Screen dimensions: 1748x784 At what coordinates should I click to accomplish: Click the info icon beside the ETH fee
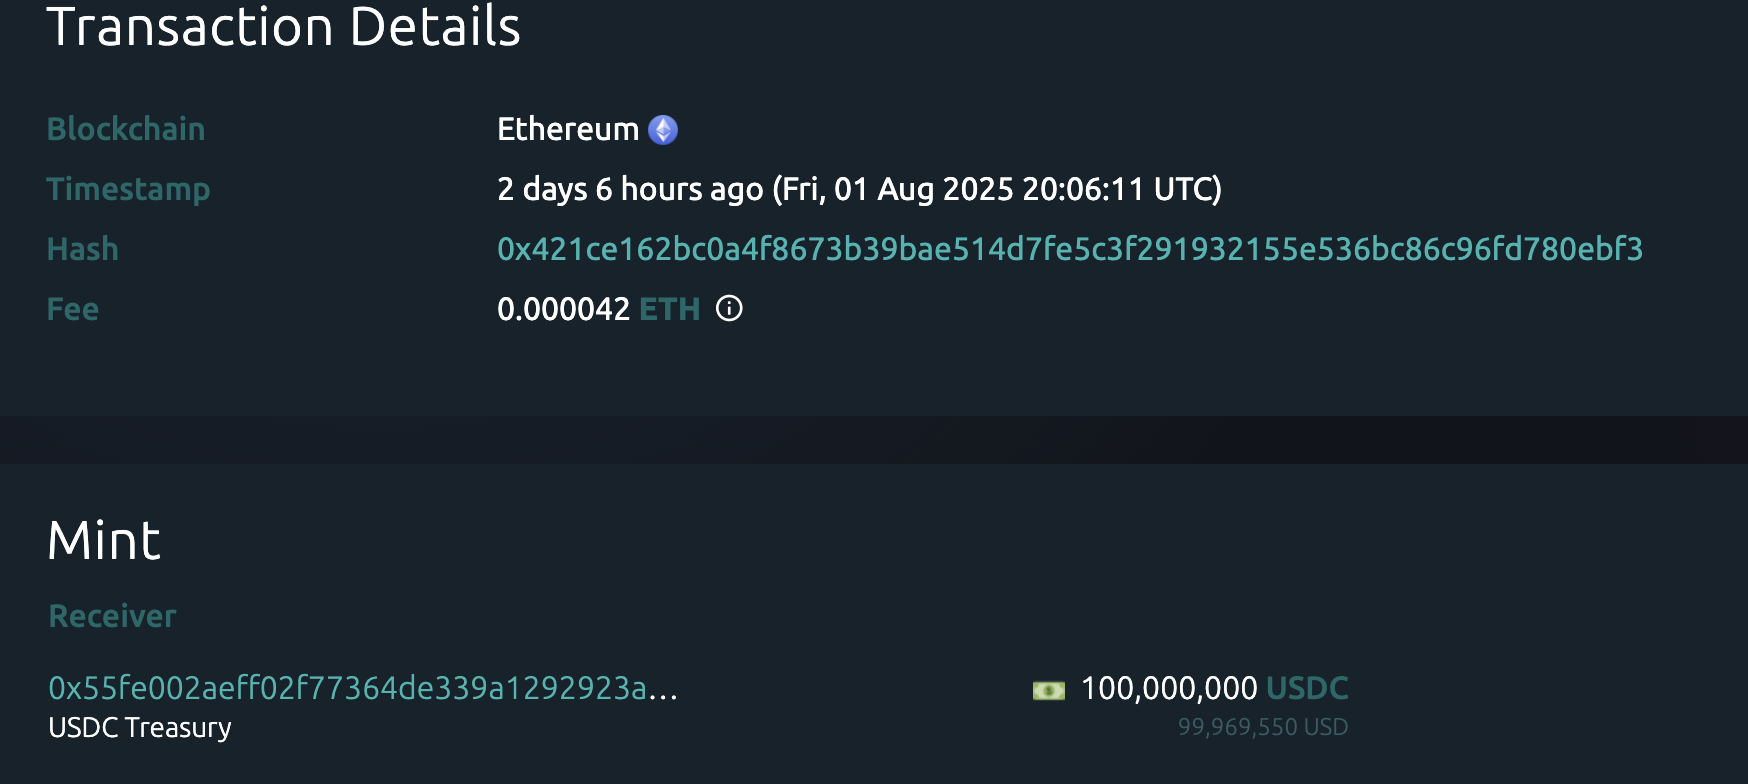pos(729,309)
